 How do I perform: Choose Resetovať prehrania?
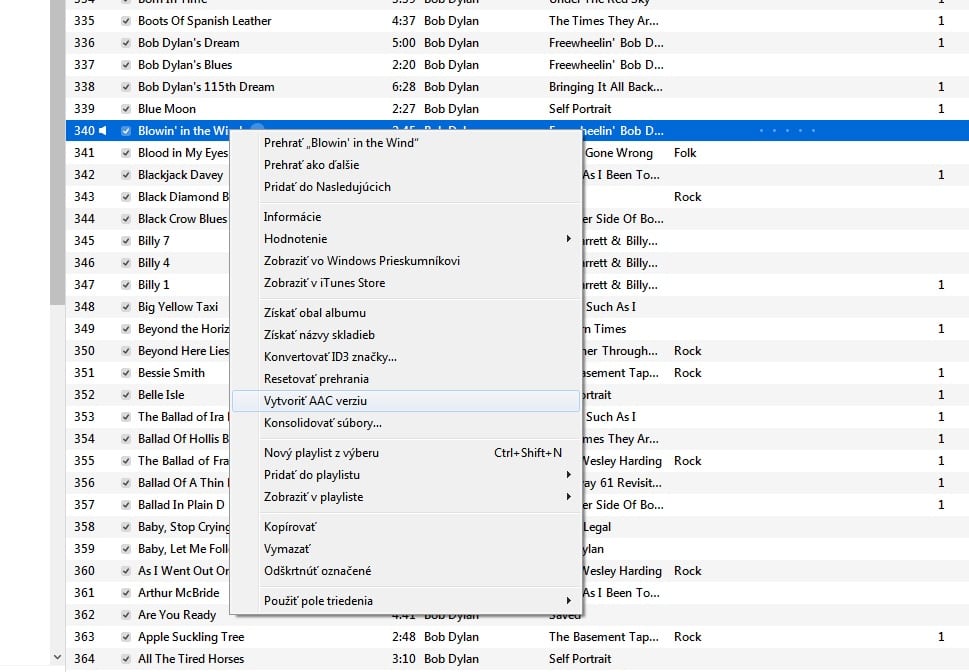[405, 379]
